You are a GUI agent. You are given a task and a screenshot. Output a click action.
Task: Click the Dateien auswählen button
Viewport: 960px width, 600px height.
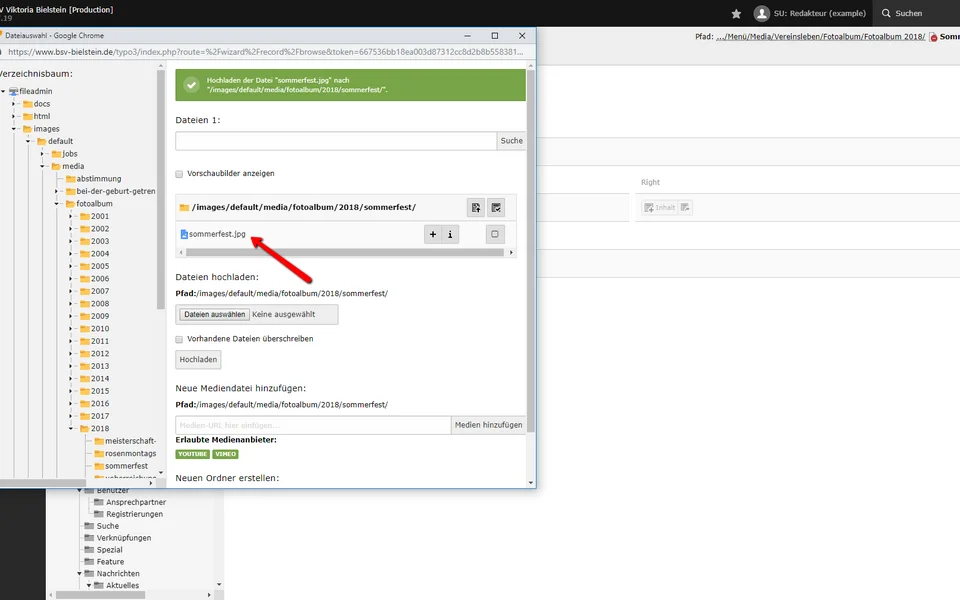[214, 314]
